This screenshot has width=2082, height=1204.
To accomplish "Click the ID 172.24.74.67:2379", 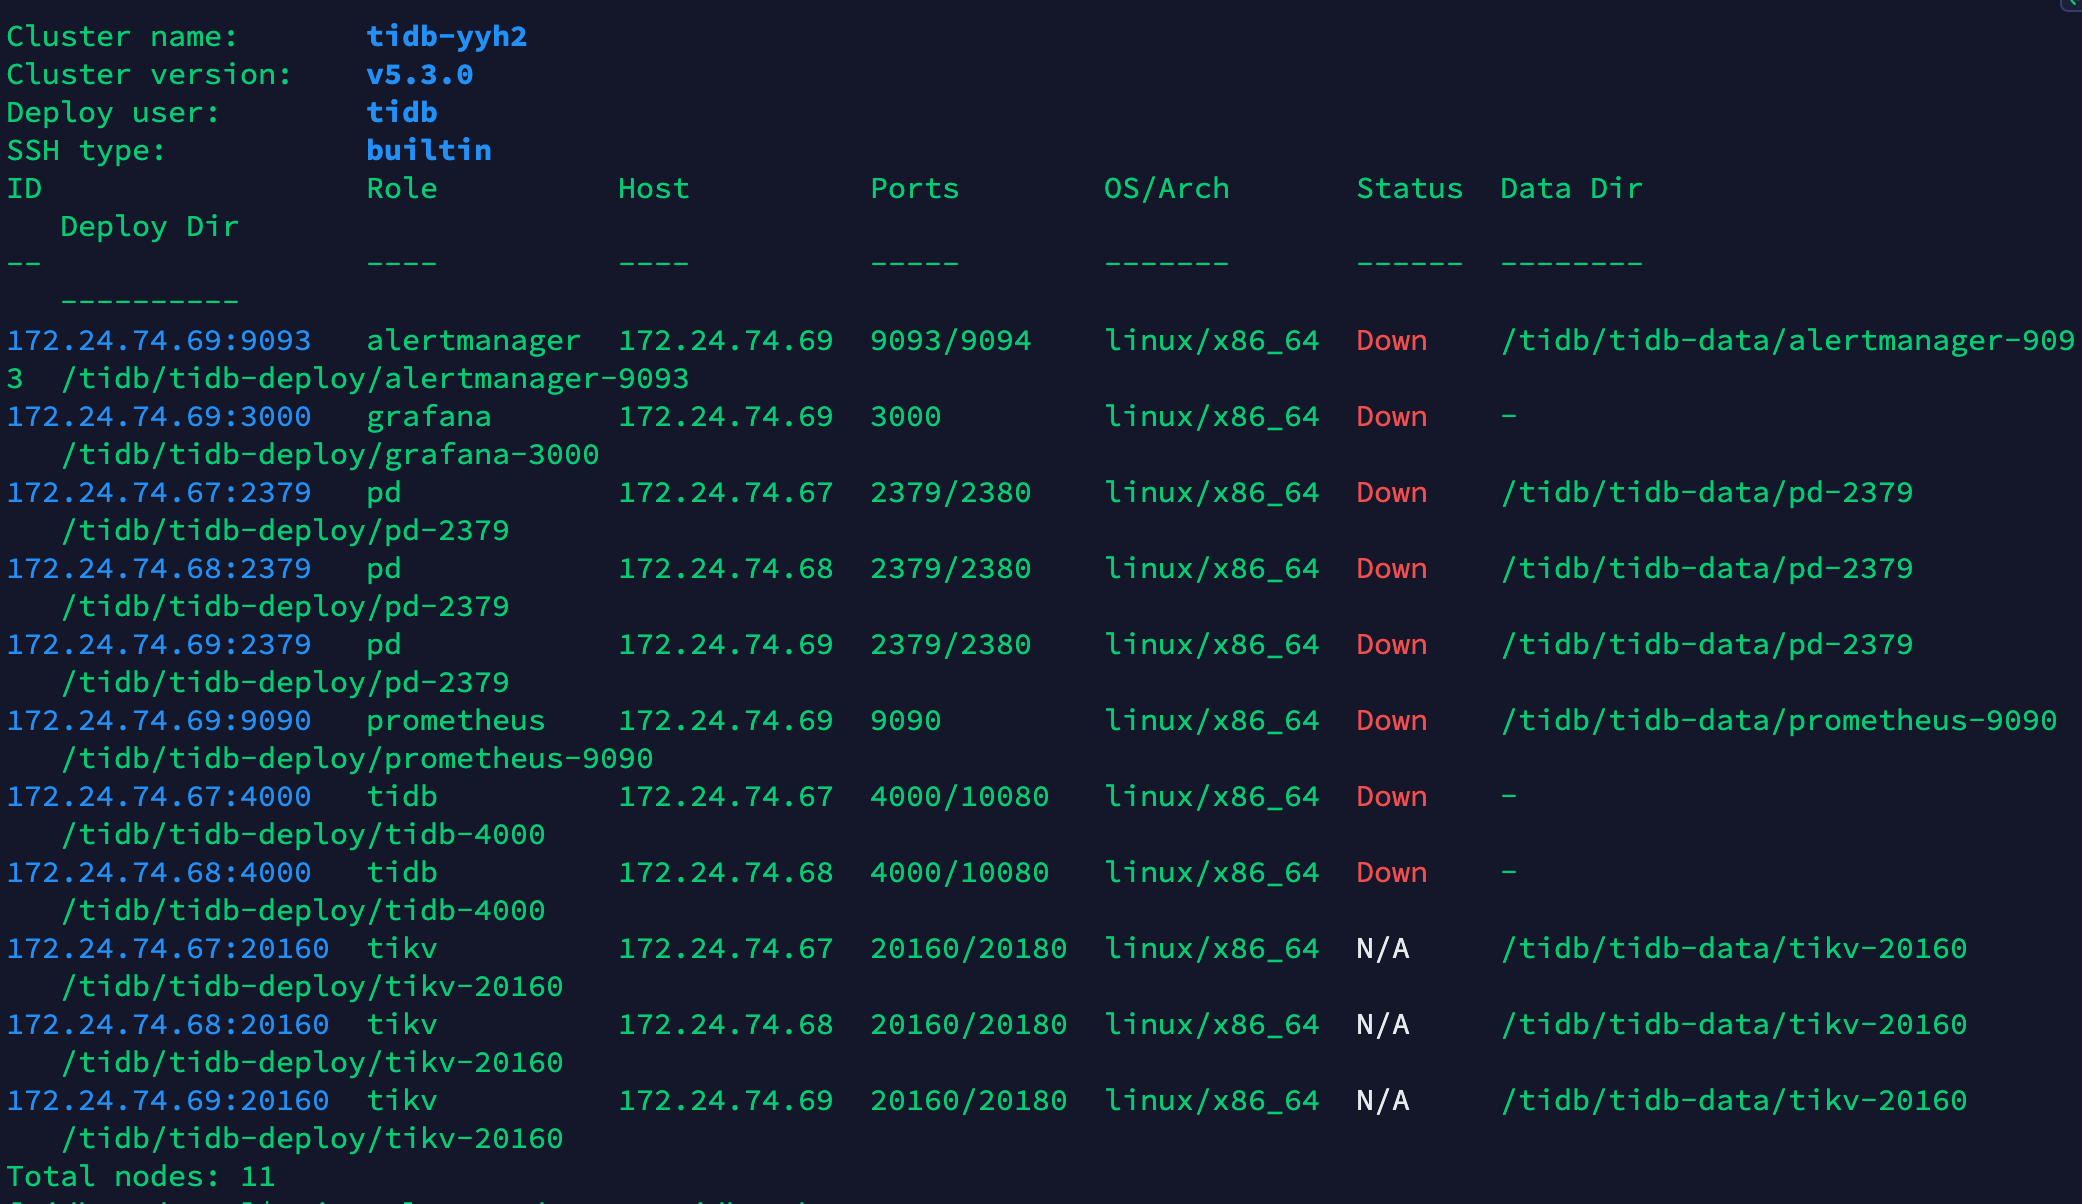I will (x=158, y=493).
